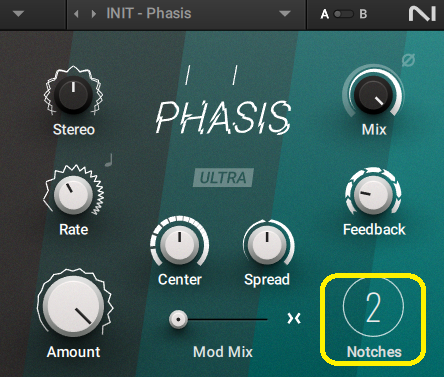Click the Native Instruments logo
The height and width of the screenshot is (377, 444).
422,14
